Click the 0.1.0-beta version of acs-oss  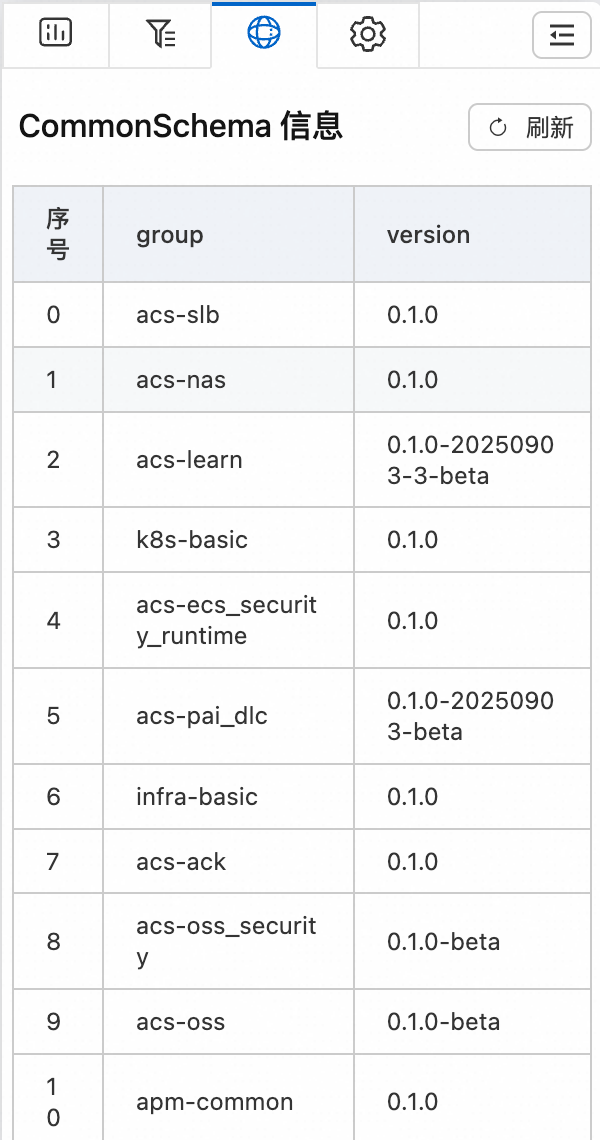443,1022
